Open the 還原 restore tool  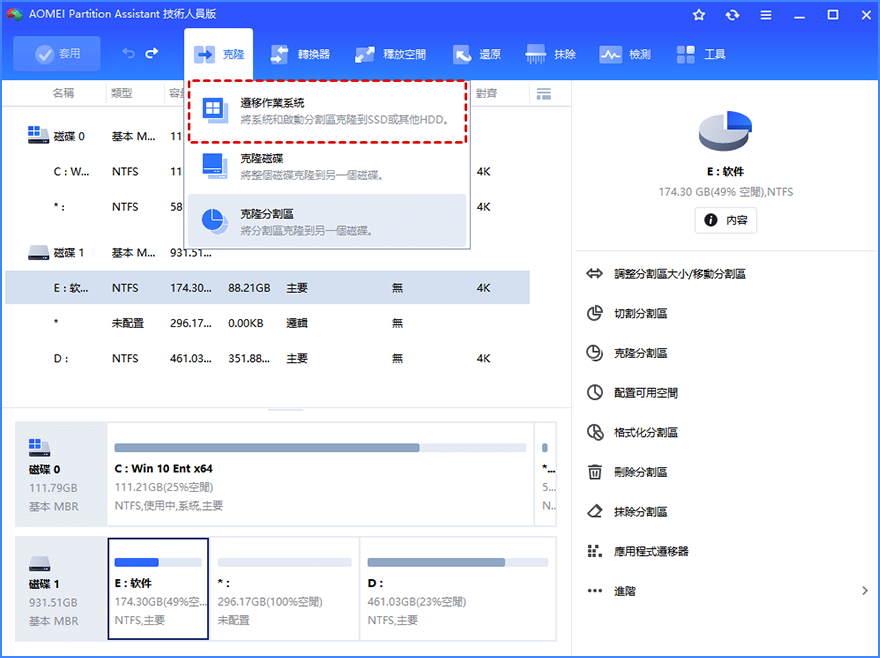(x=476, y=54)
